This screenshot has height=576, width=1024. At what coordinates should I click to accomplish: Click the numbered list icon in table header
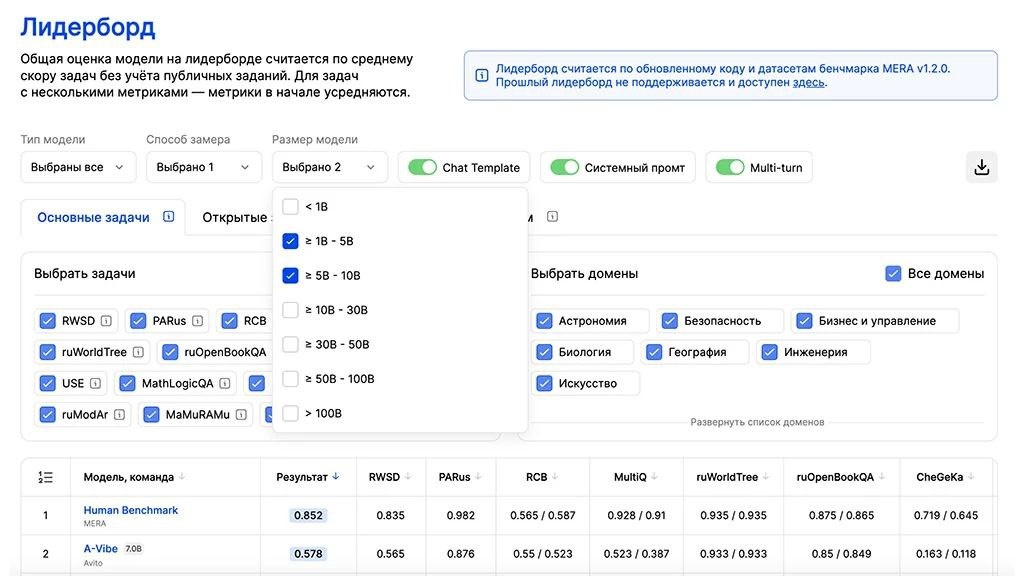(45, 477)
